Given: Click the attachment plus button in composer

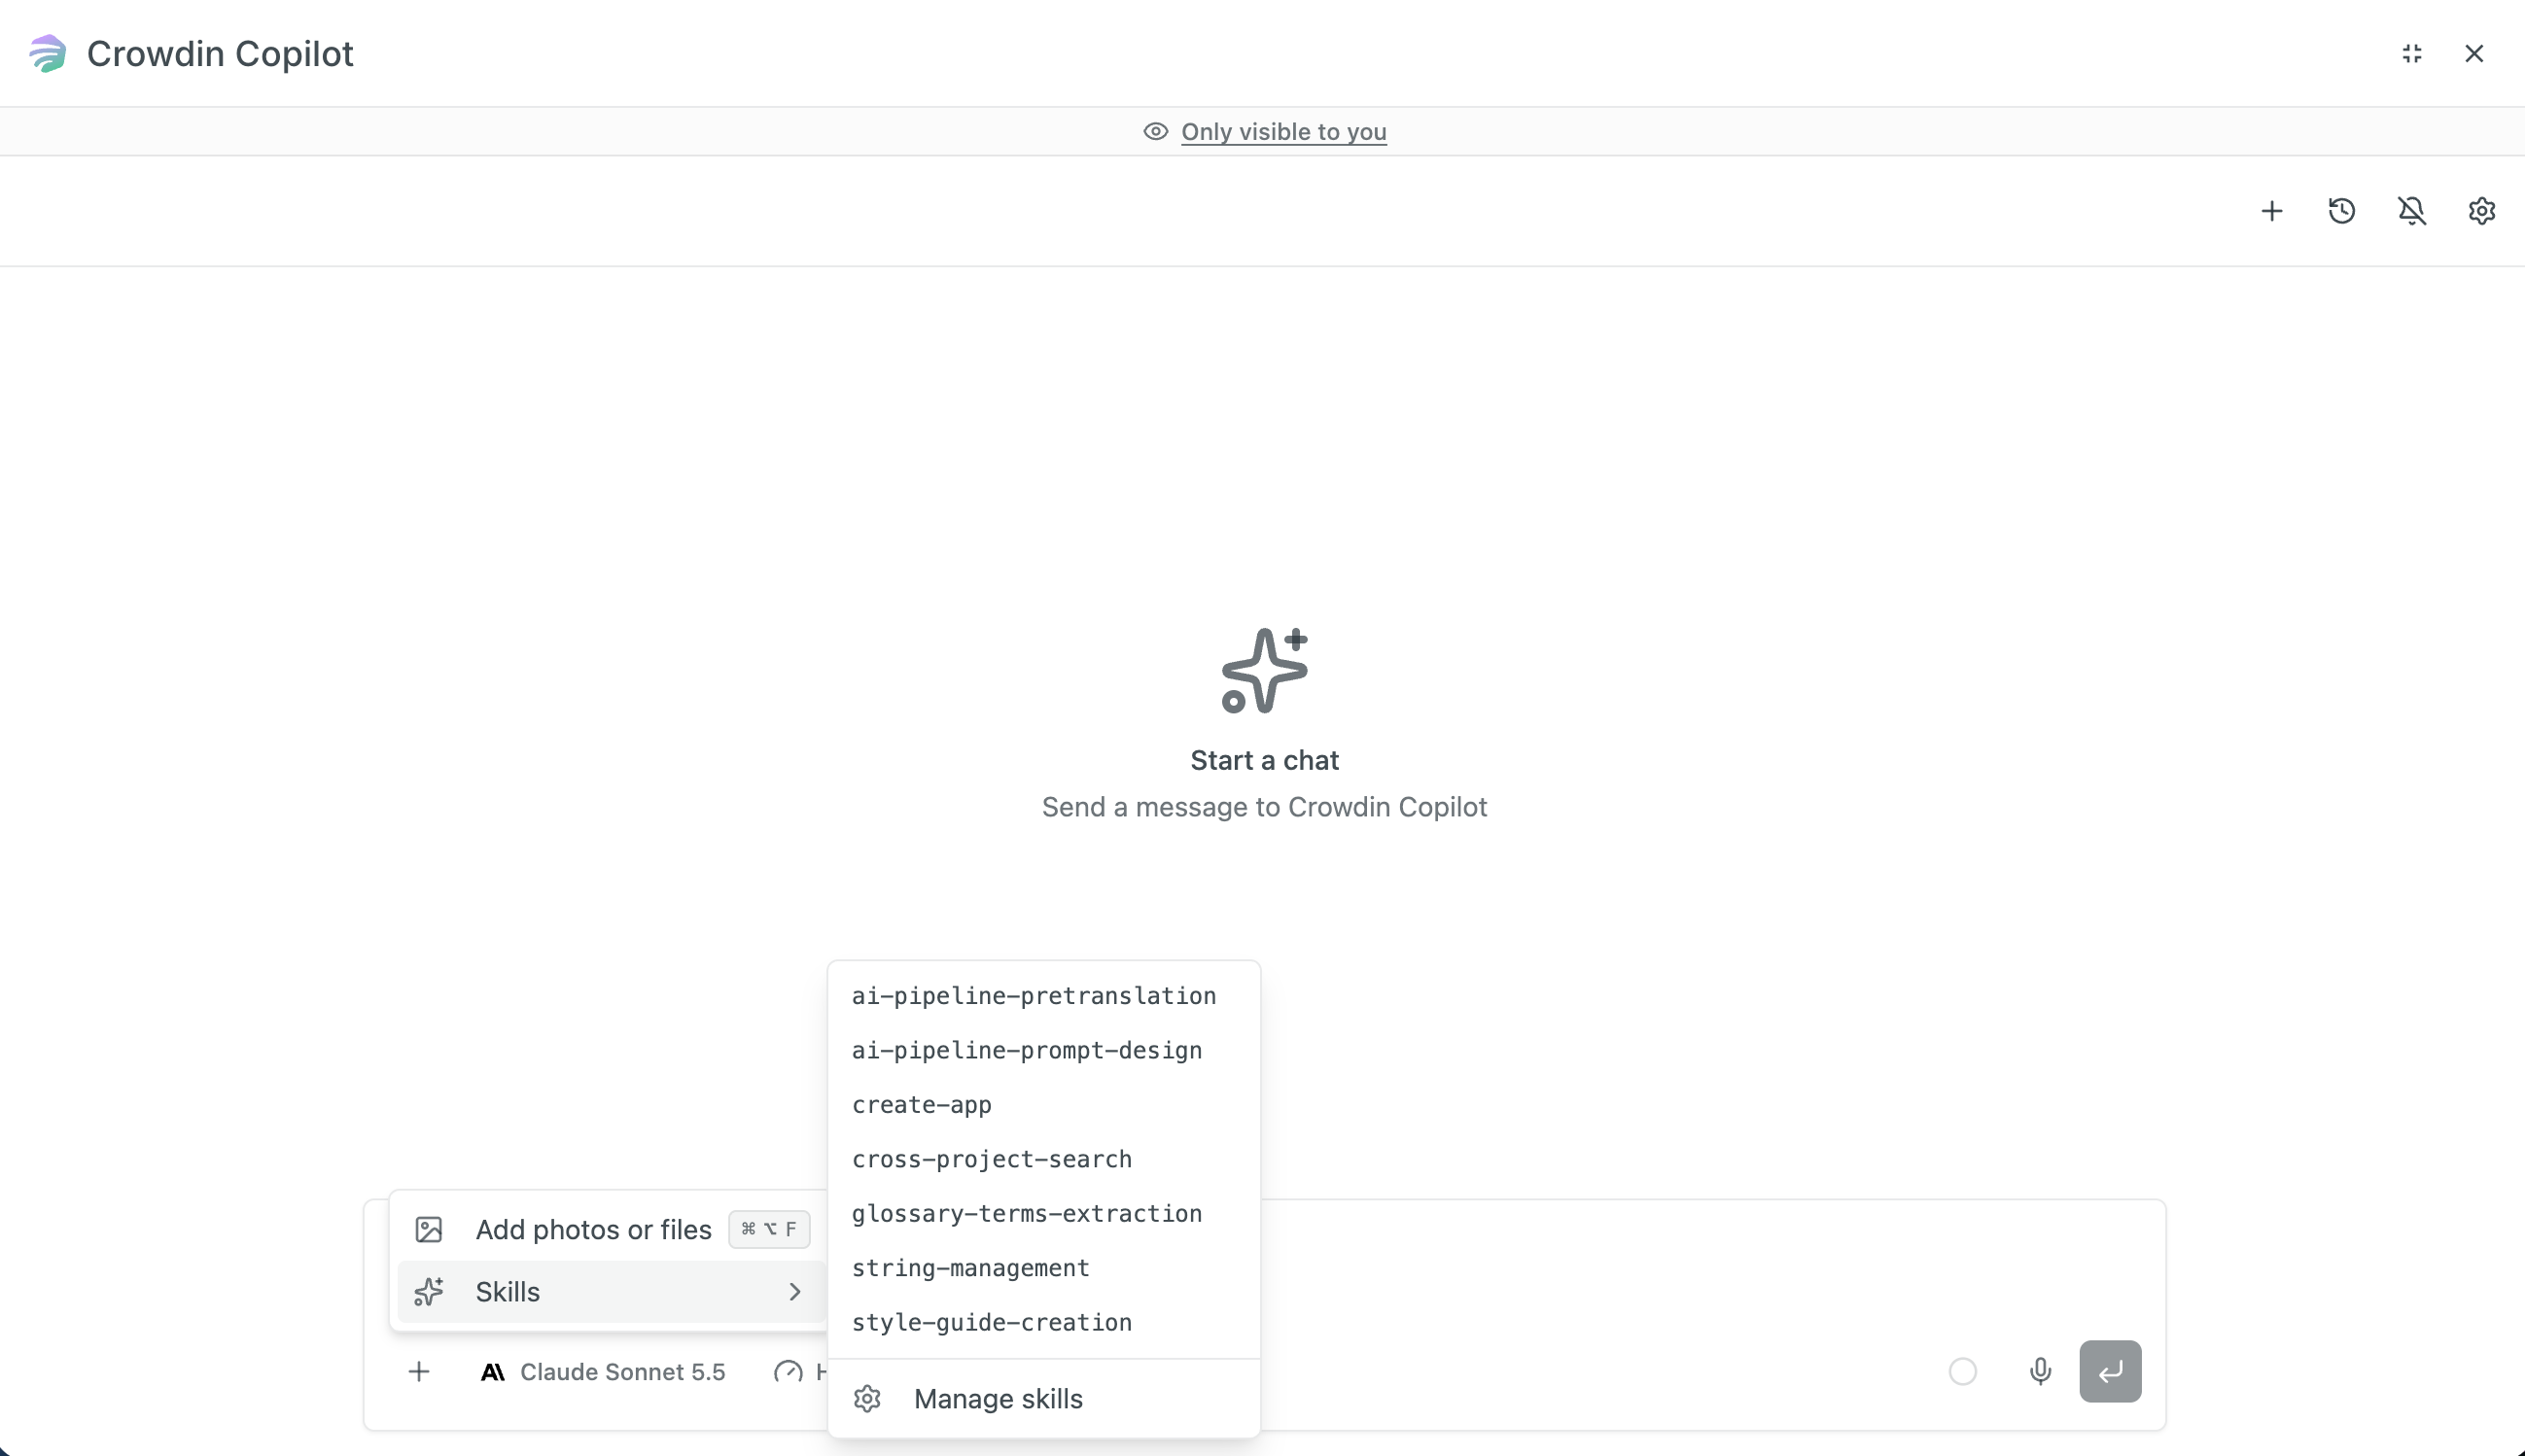Looking at the screenshot, I should 419,1372.
